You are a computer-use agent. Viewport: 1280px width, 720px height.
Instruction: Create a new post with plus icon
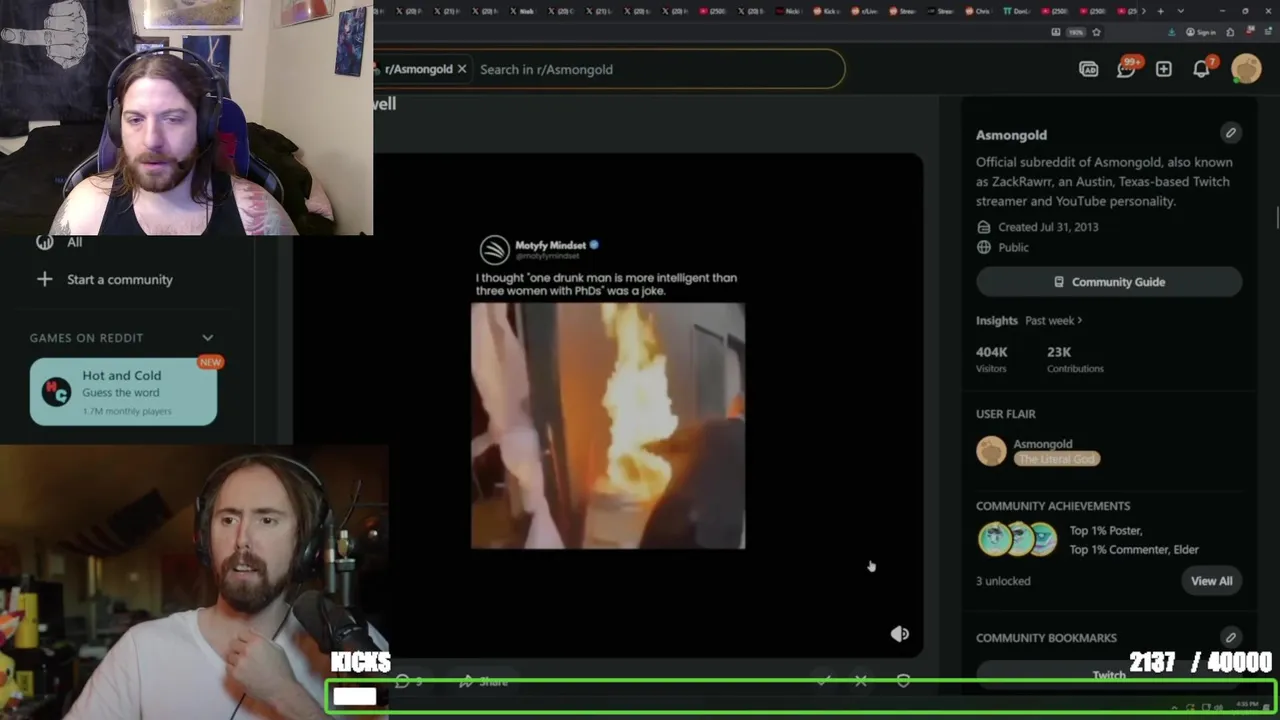click(x=1163, y=69)
